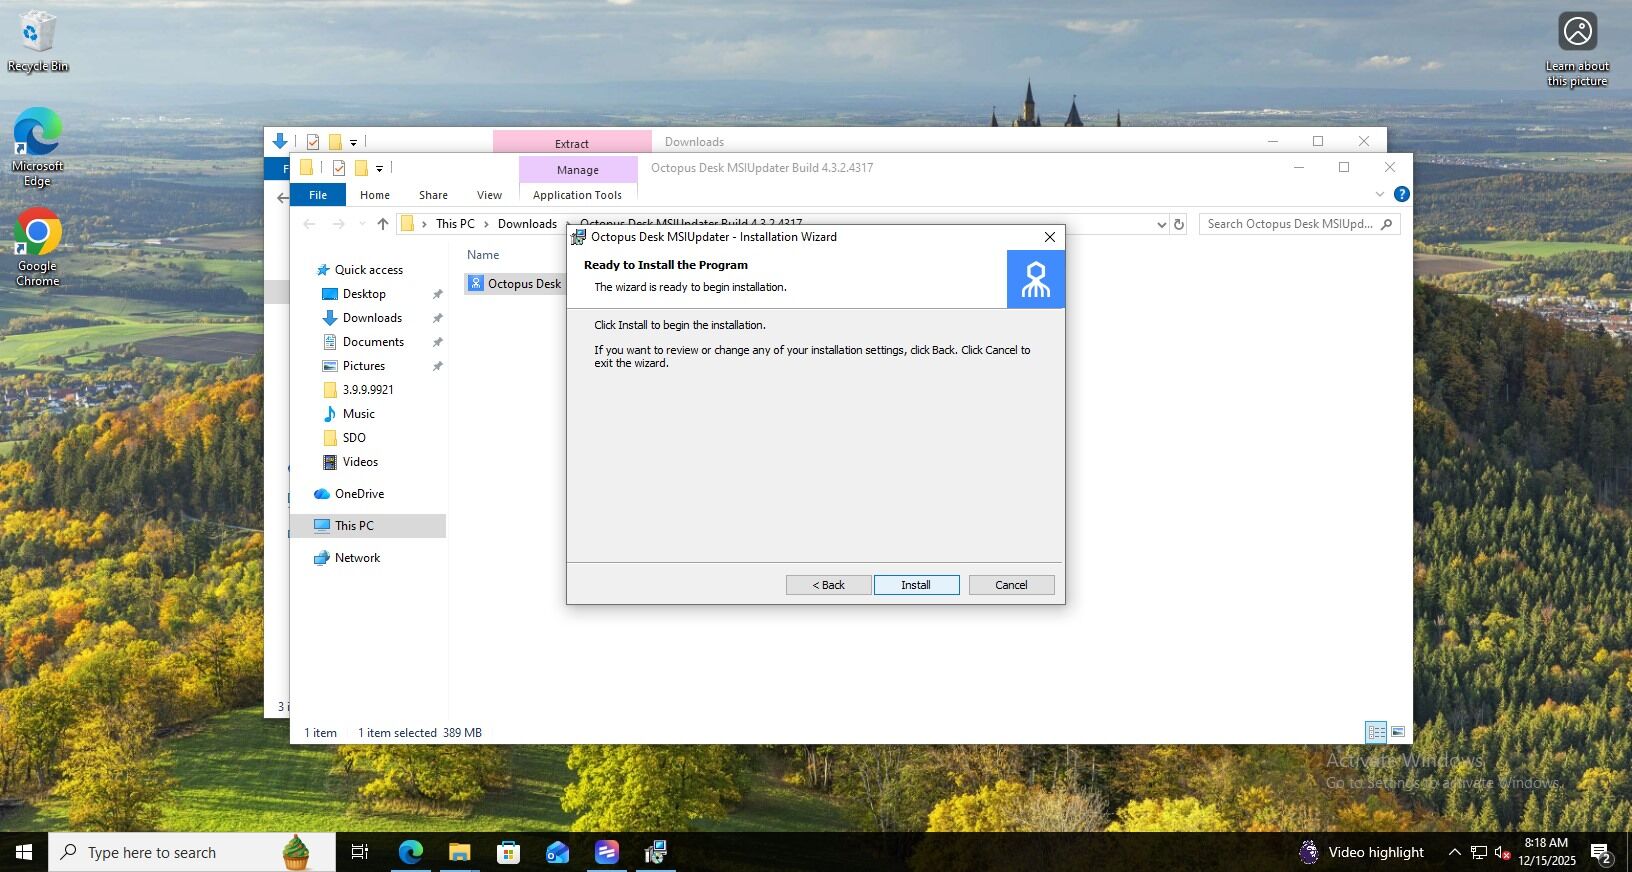
Task: Open Downloads in navigation pane
Action: coord(372,318)
